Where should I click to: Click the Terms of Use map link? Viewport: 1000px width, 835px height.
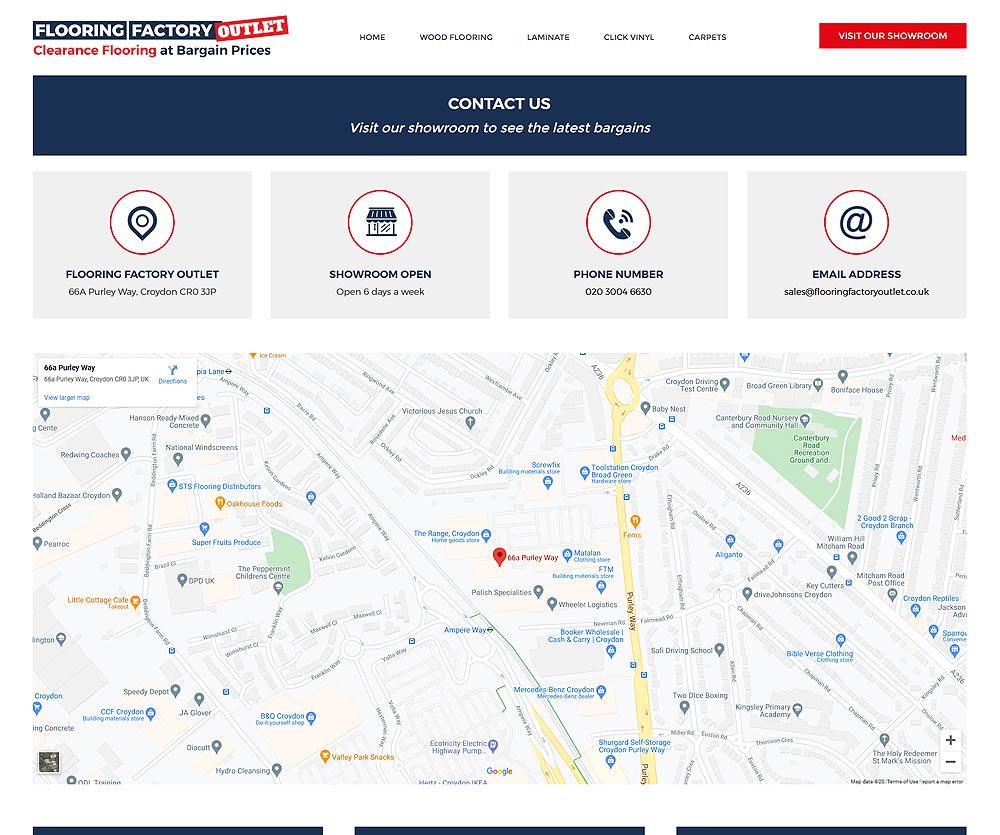(902, 781)
